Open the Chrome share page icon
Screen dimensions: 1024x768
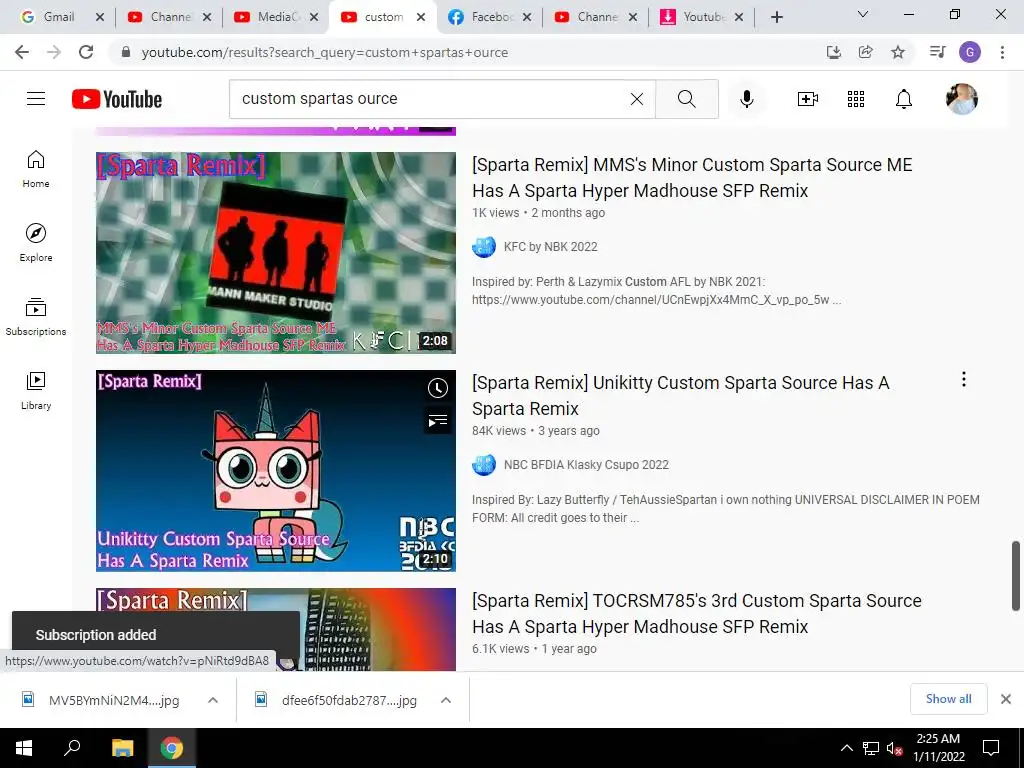[x=866, y=52]
